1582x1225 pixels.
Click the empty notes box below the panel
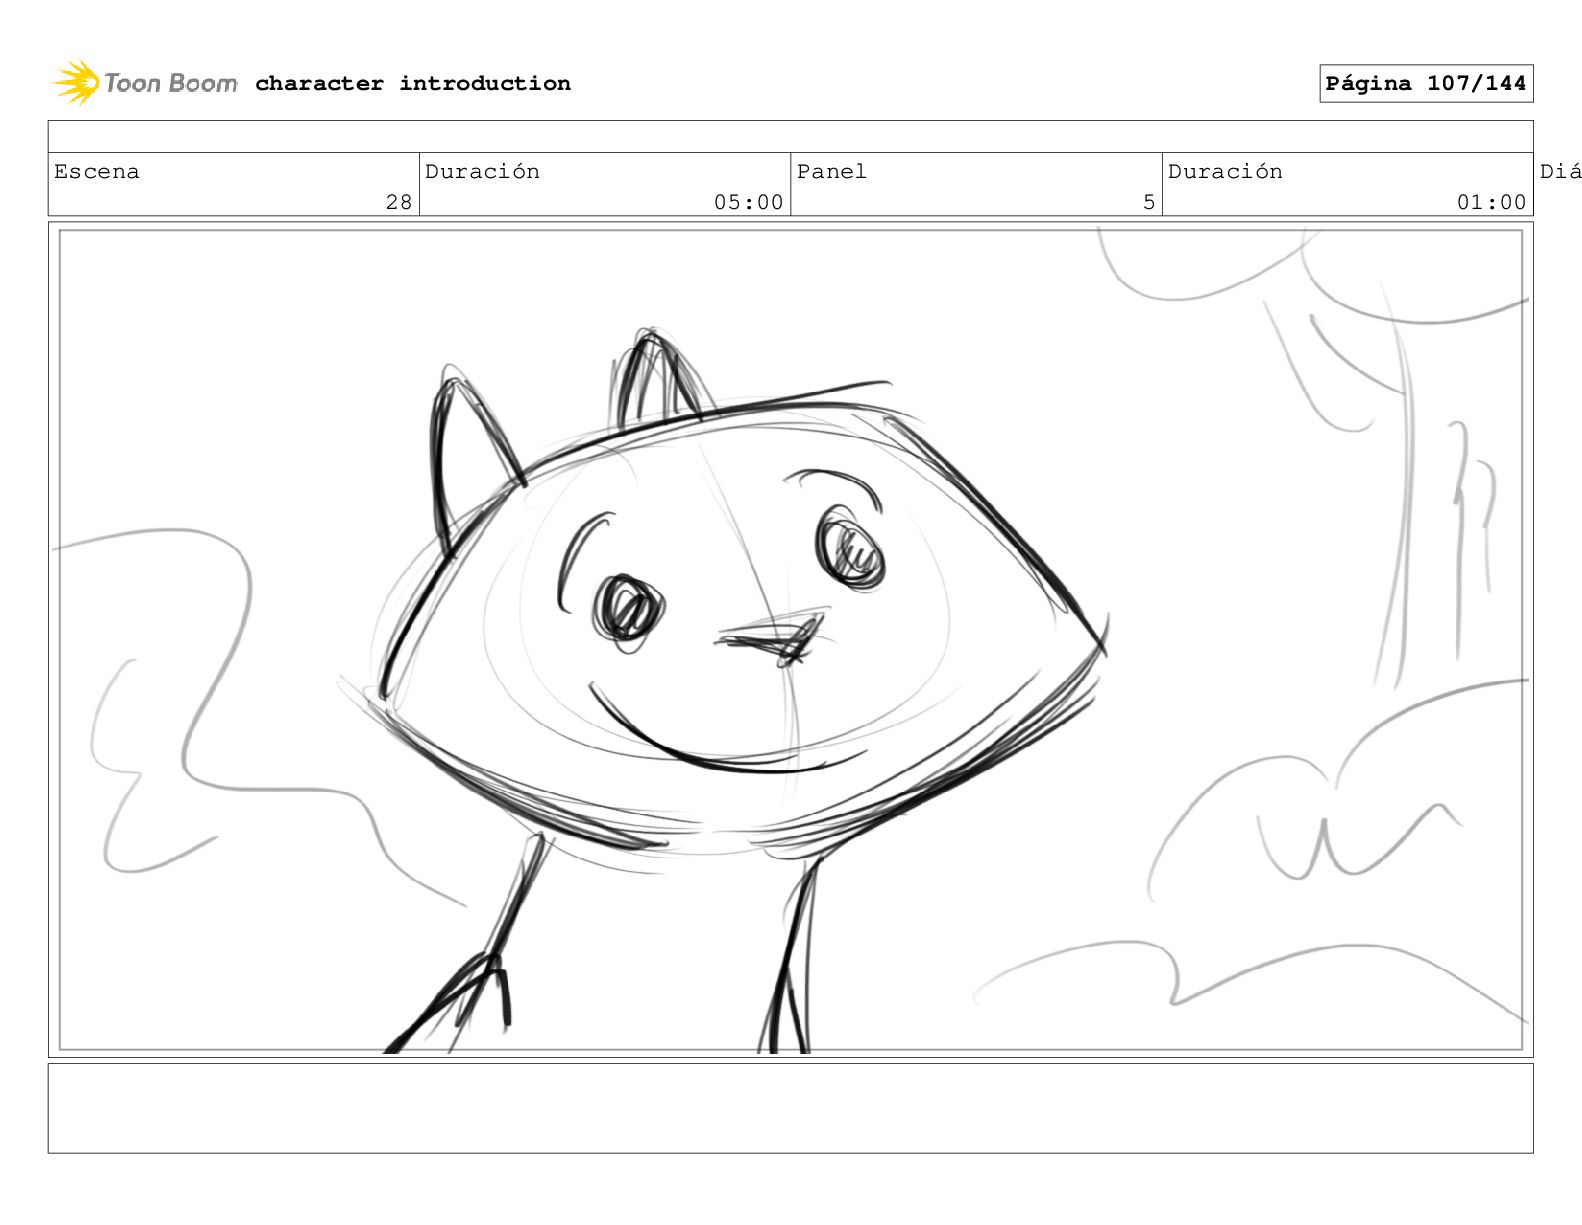coord(790,1108)
